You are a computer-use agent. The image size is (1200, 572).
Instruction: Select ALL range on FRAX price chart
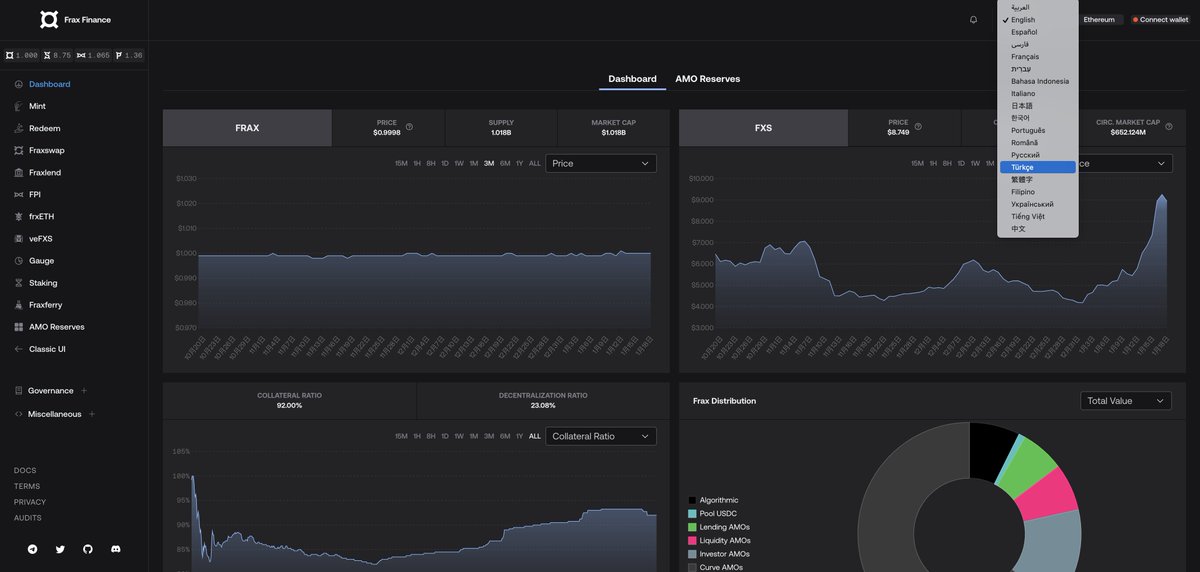[535, 163]
